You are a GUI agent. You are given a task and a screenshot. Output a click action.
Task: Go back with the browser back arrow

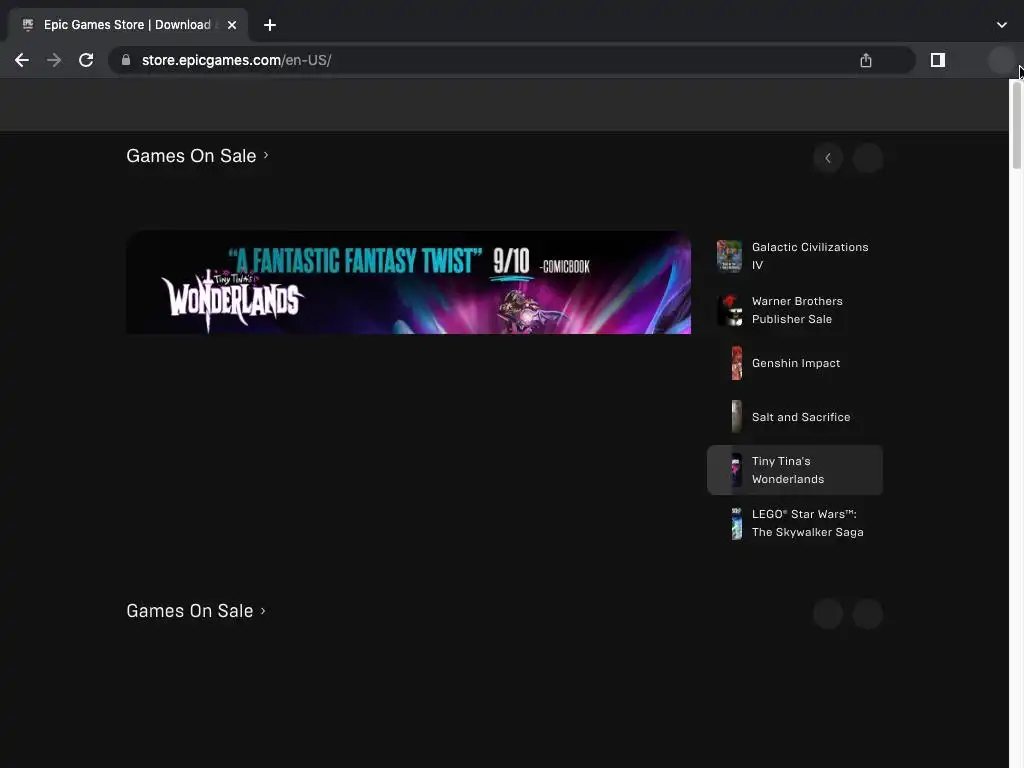click(x=22, y=60)
